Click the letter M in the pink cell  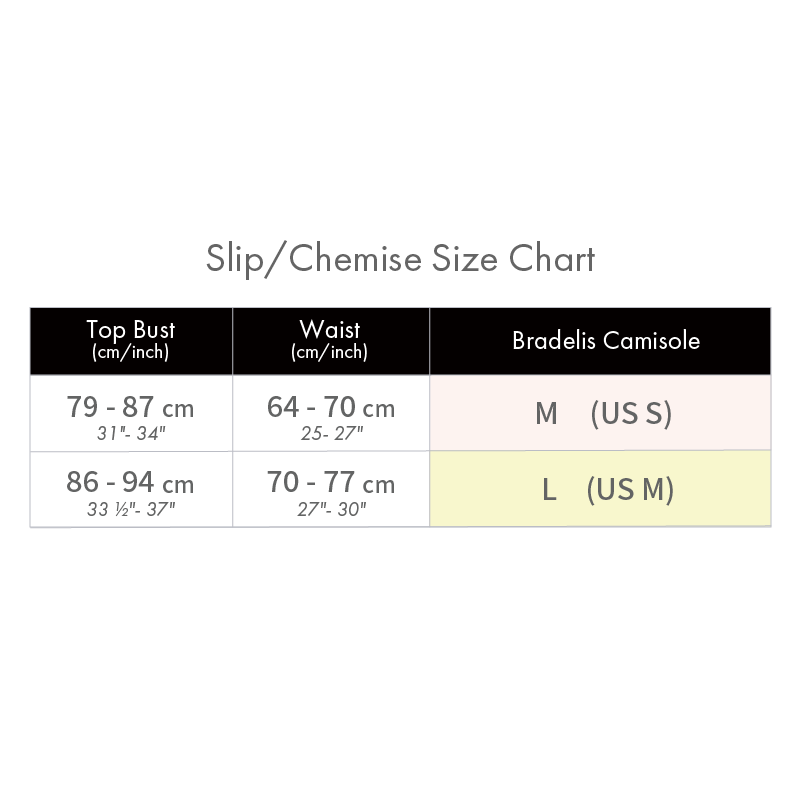pyautogui.click(x=546, y=414)
